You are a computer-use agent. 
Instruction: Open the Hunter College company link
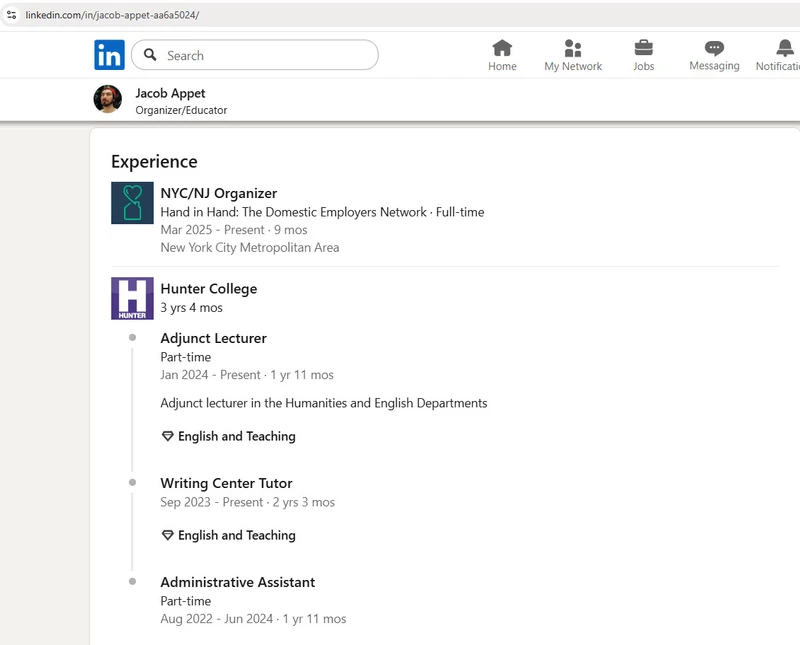(209, 289)
